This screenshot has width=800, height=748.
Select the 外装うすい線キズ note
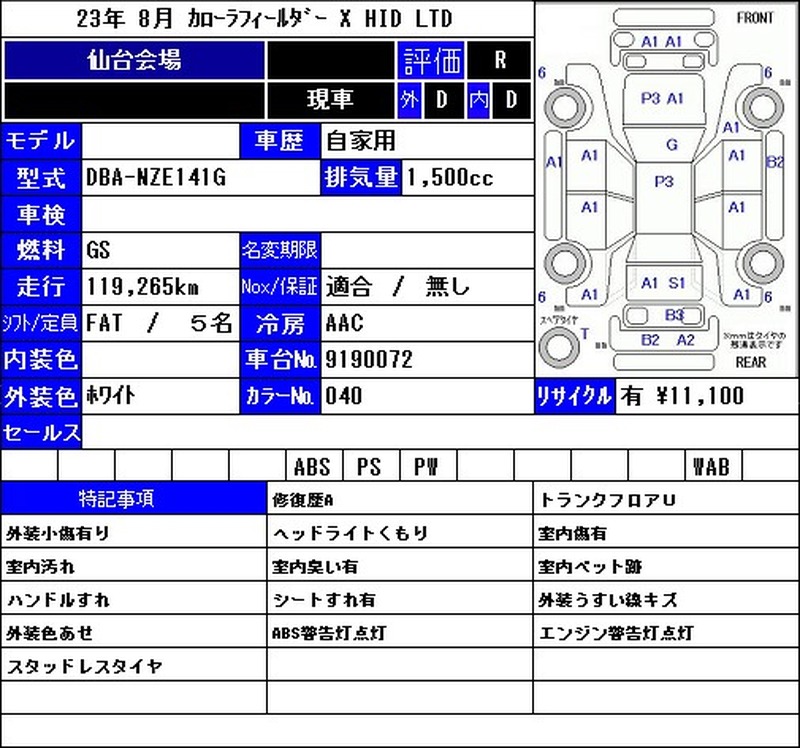(x=608, y=600)
